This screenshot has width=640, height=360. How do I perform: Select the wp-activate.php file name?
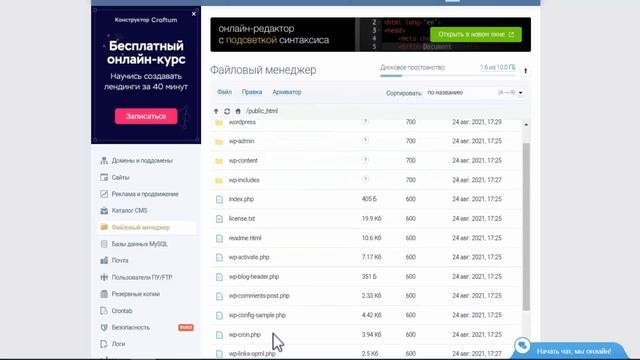249,257
